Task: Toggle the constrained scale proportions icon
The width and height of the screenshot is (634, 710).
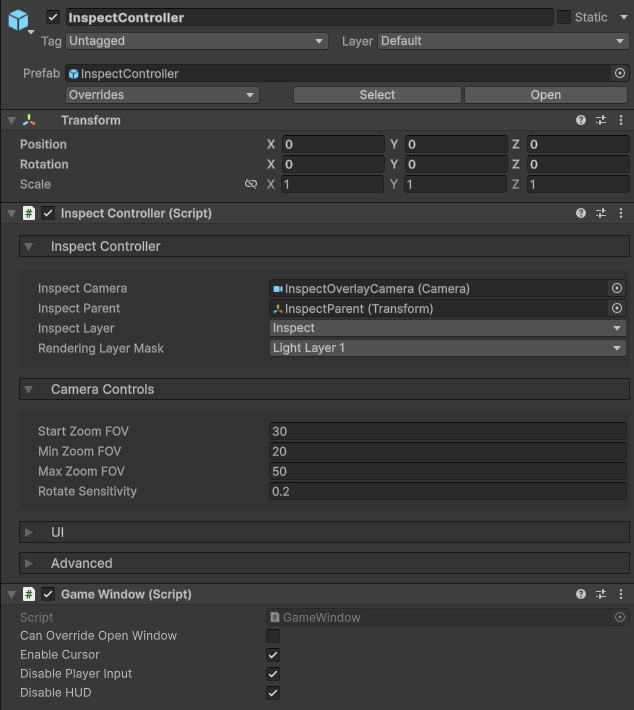Action: [x=251, y=184]
